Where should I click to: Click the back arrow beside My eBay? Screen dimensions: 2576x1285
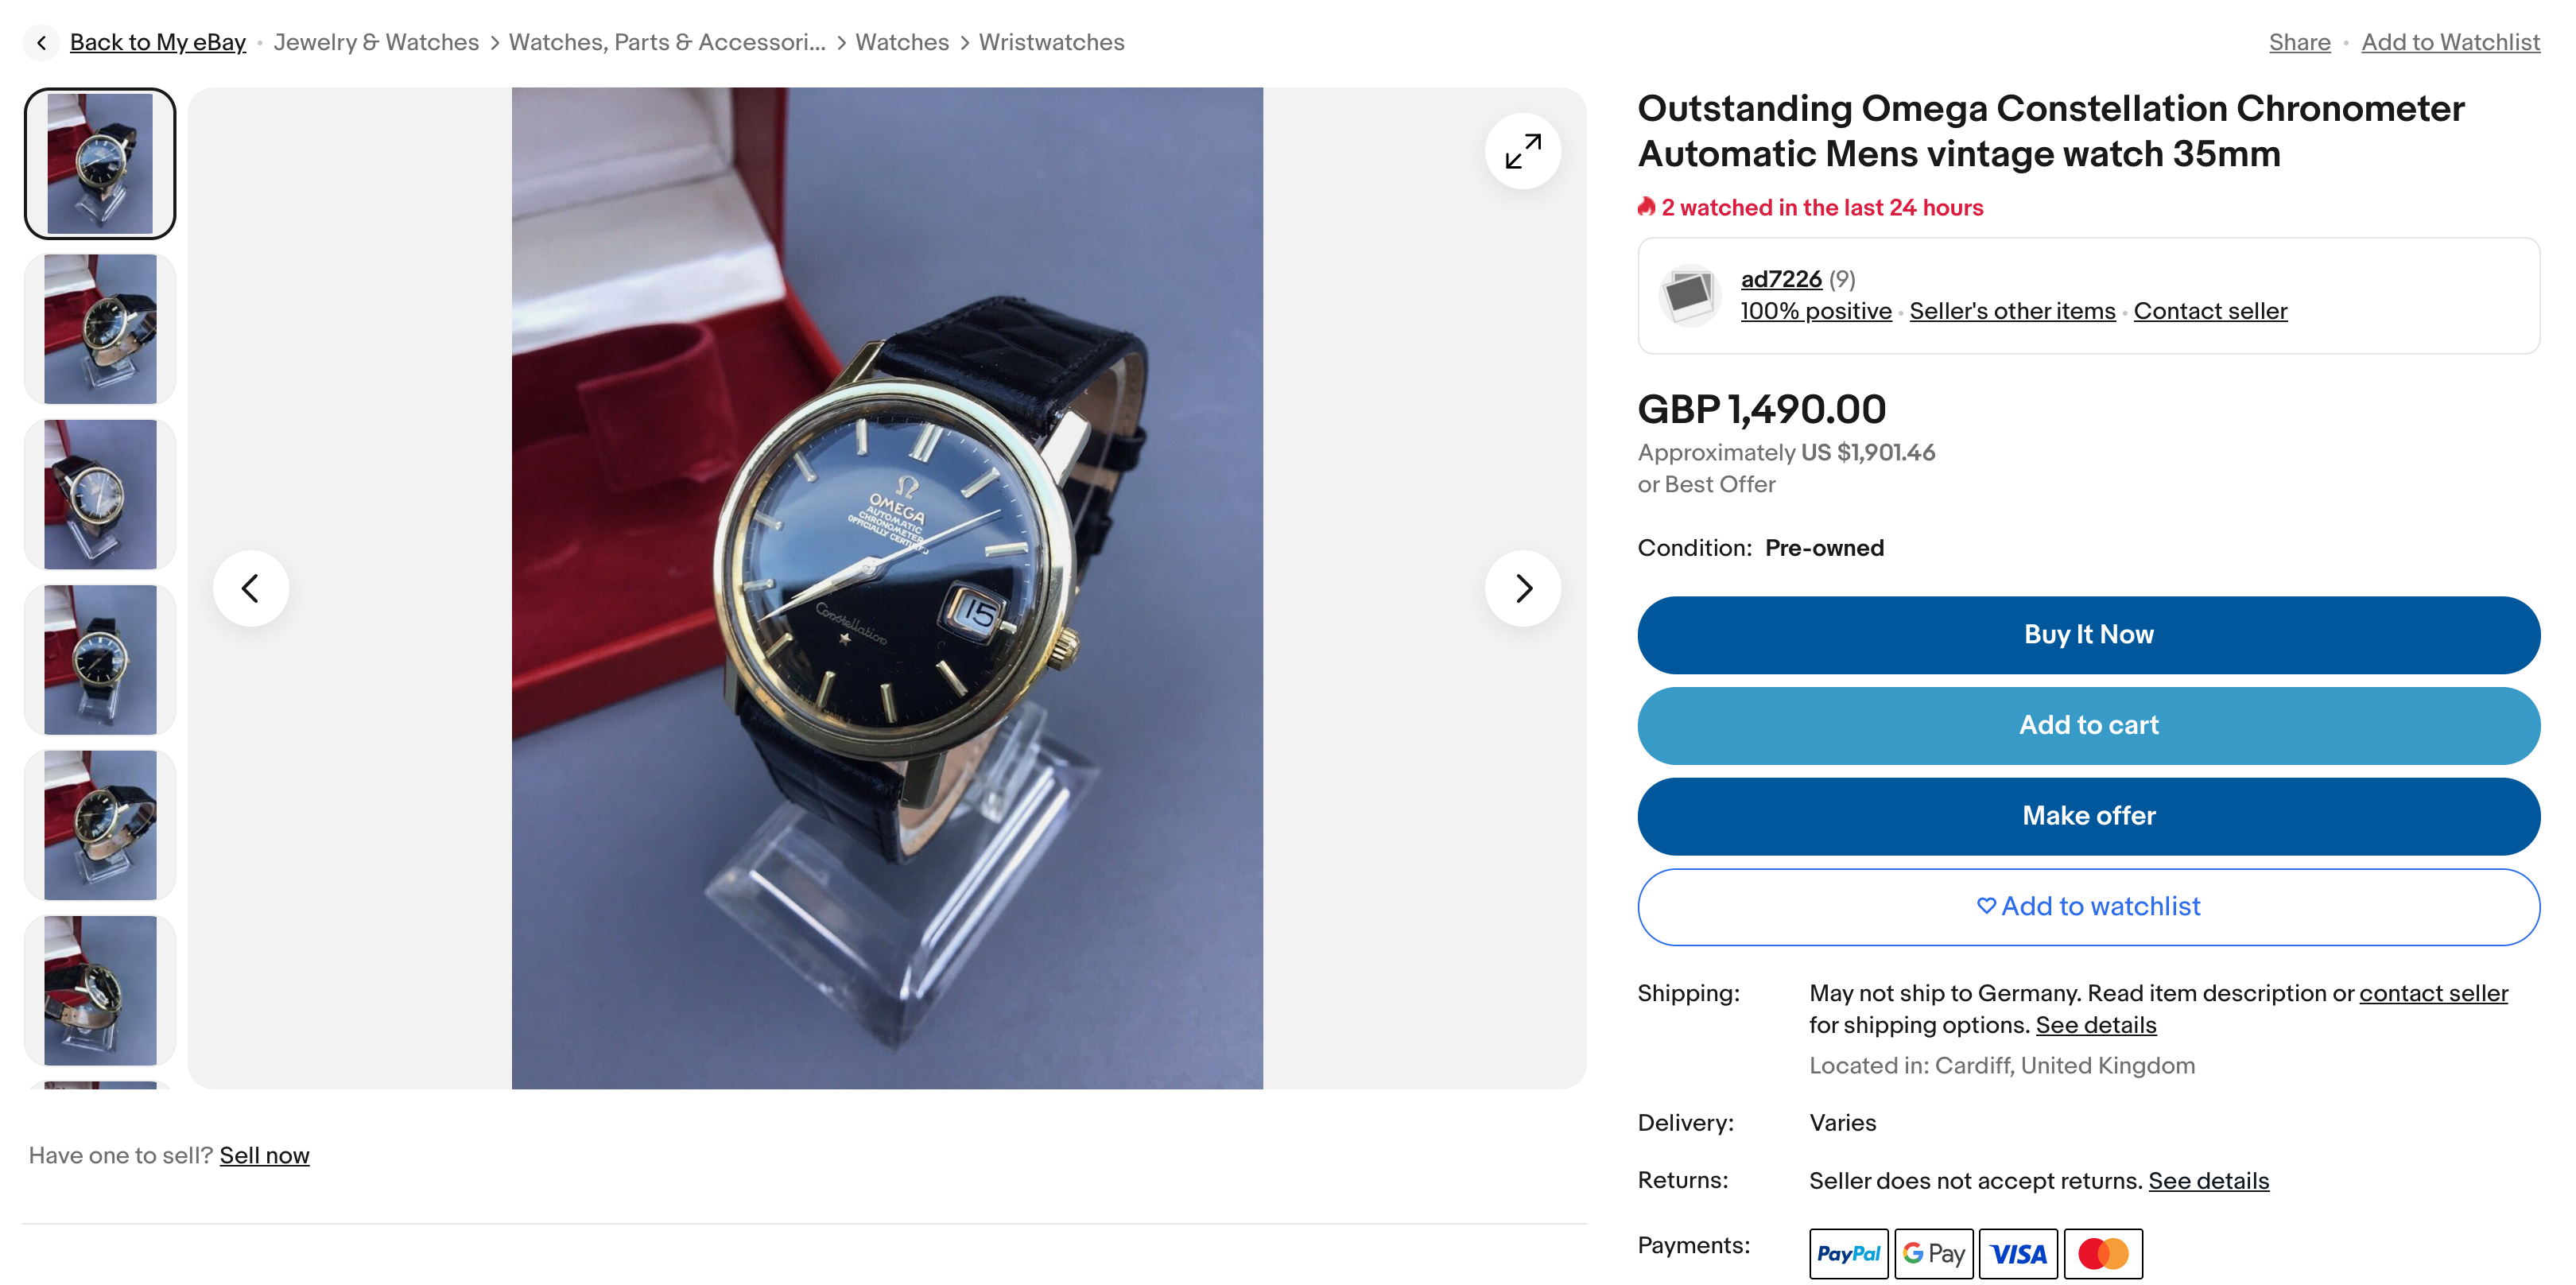coord(41,43)
